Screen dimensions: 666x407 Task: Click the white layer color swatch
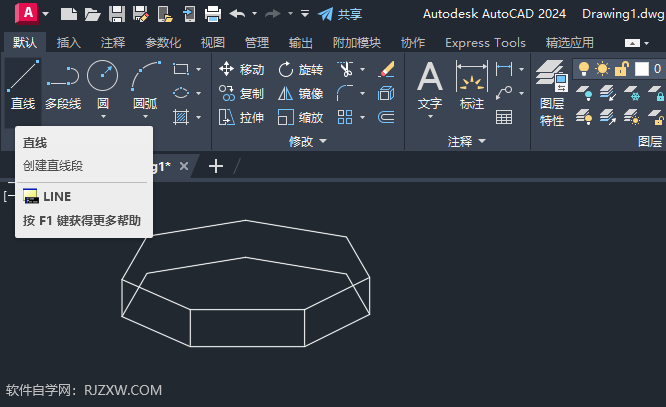641,69
